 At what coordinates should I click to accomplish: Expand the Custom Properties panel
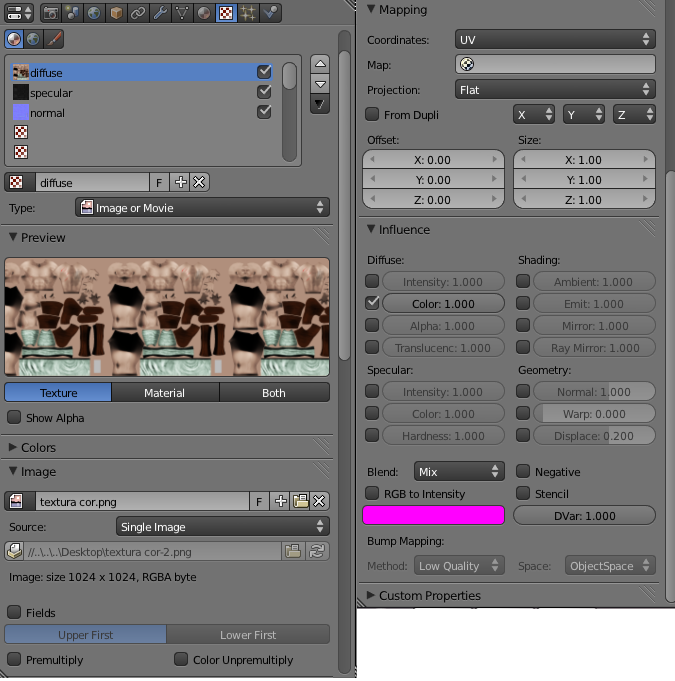371,595
